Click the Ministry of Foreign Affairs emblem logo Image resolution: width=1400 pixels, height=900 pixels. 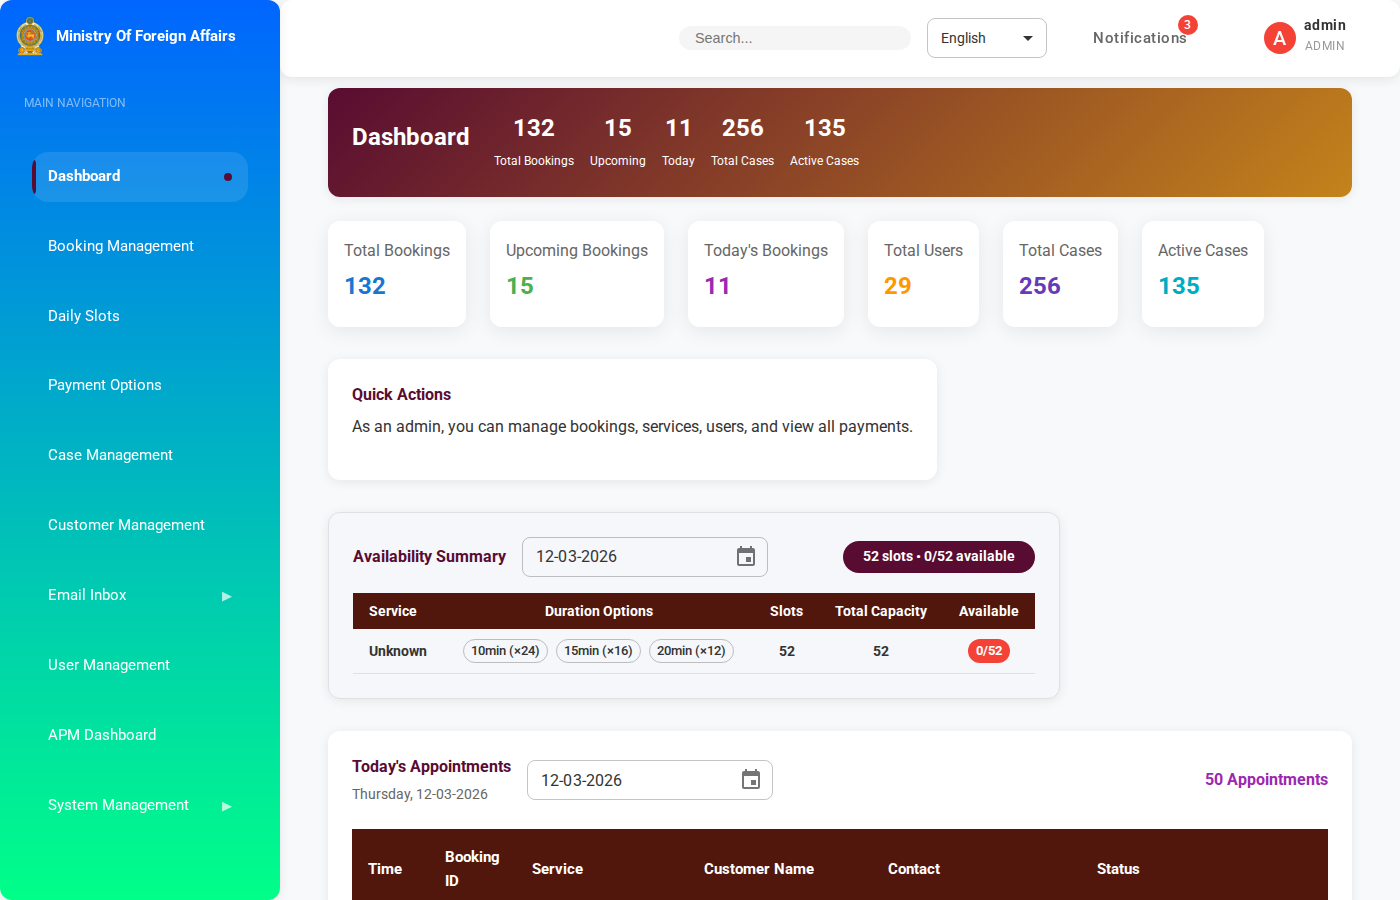point(30,36)
